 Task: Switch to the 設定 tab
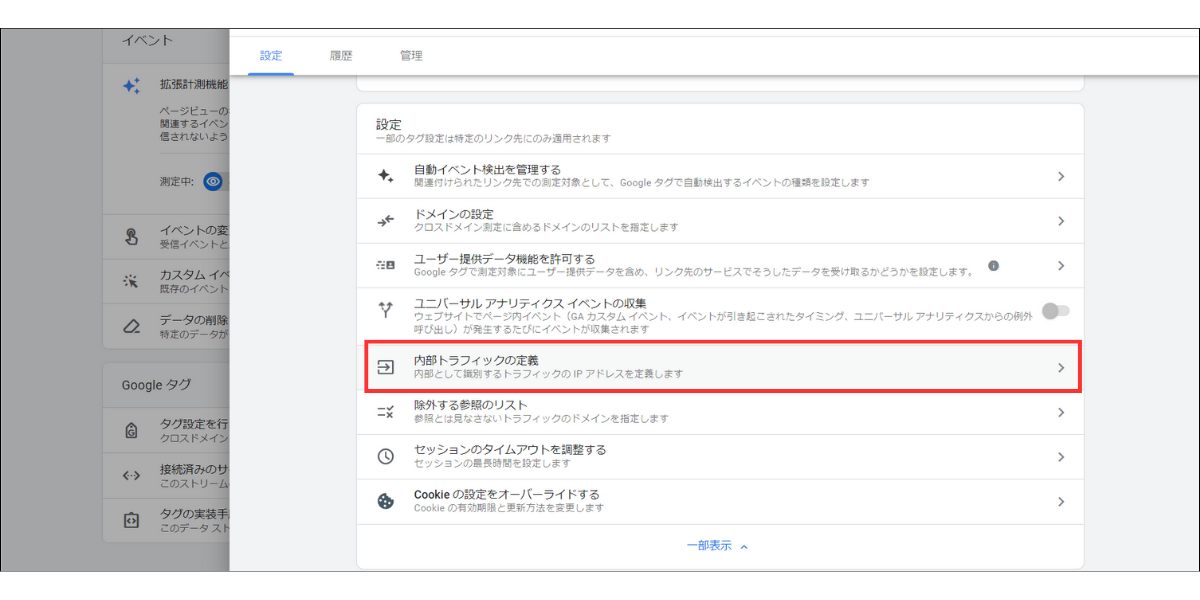pyautogui.click(x=271, y=56)
